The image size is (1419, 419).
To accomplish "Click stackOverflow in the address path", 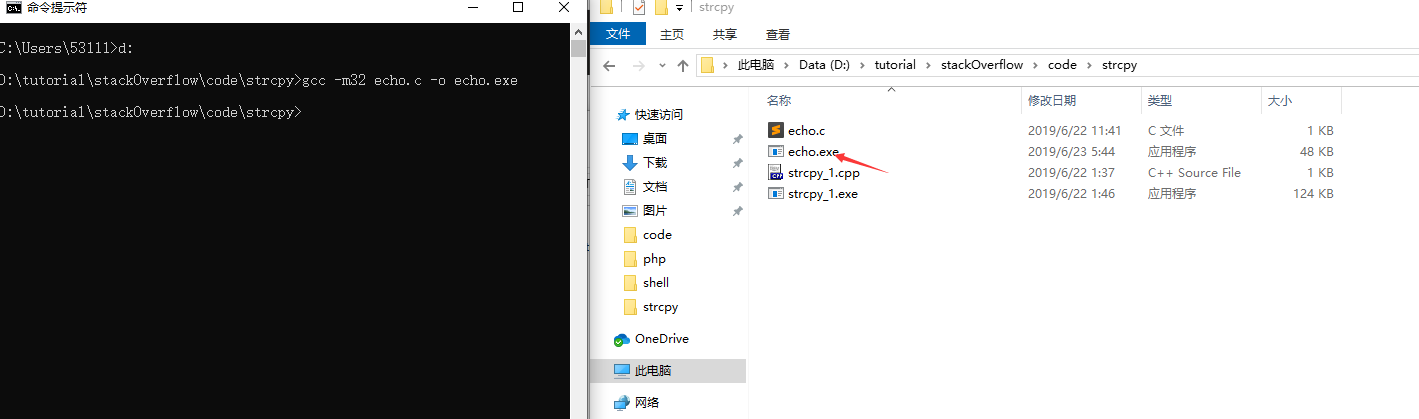I will click(982, 65).
